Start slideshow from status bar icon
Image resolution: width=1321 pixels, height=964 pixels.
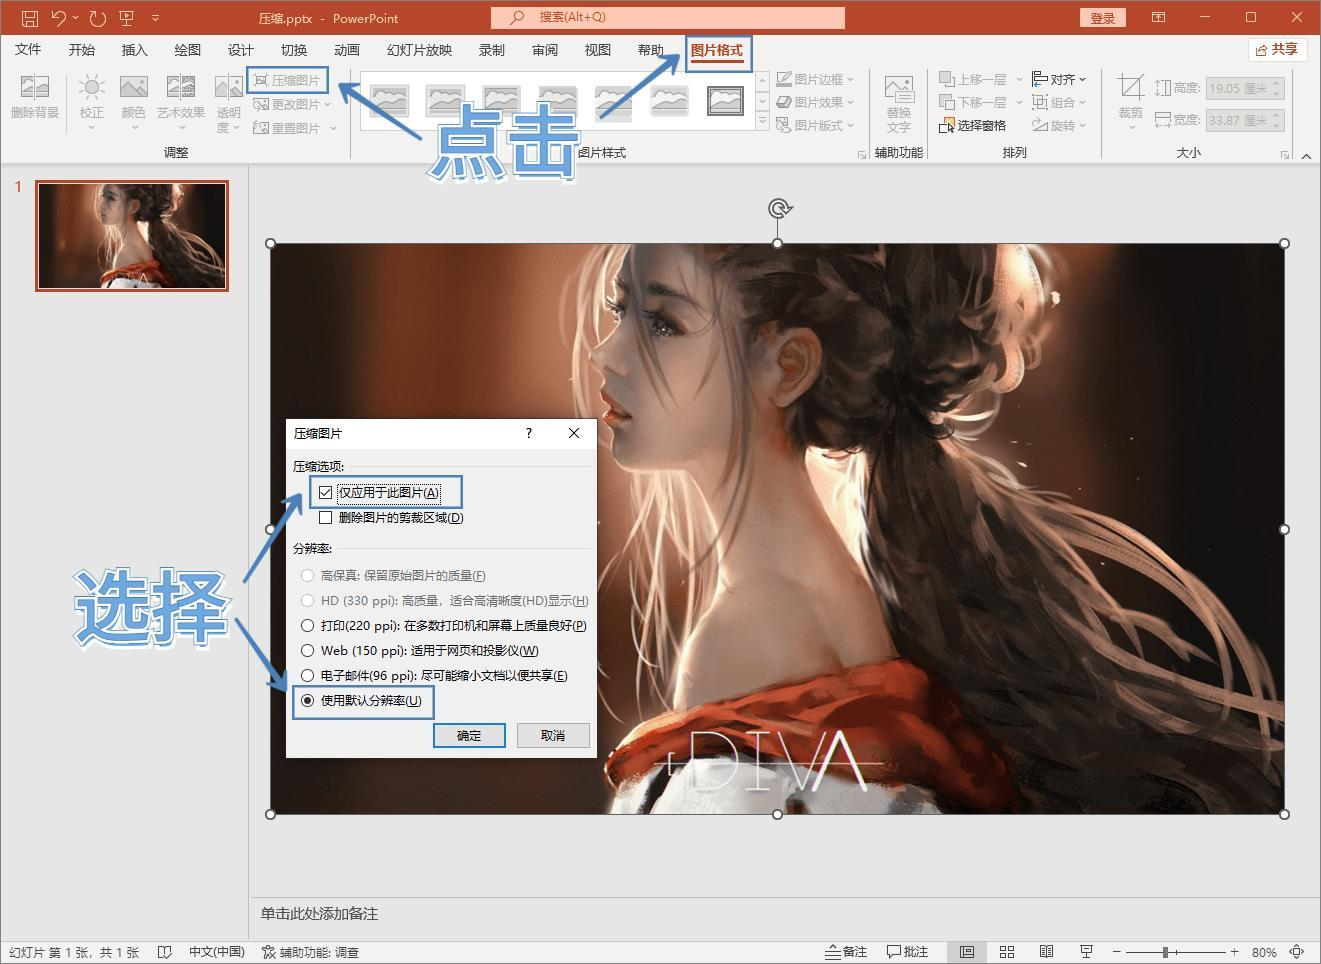1086,952
